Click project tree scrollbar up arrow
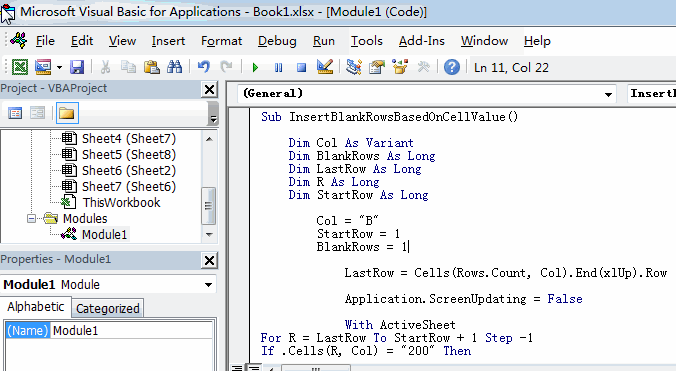Viewport: 676px width, 371px height. click(x=209, y=139)
